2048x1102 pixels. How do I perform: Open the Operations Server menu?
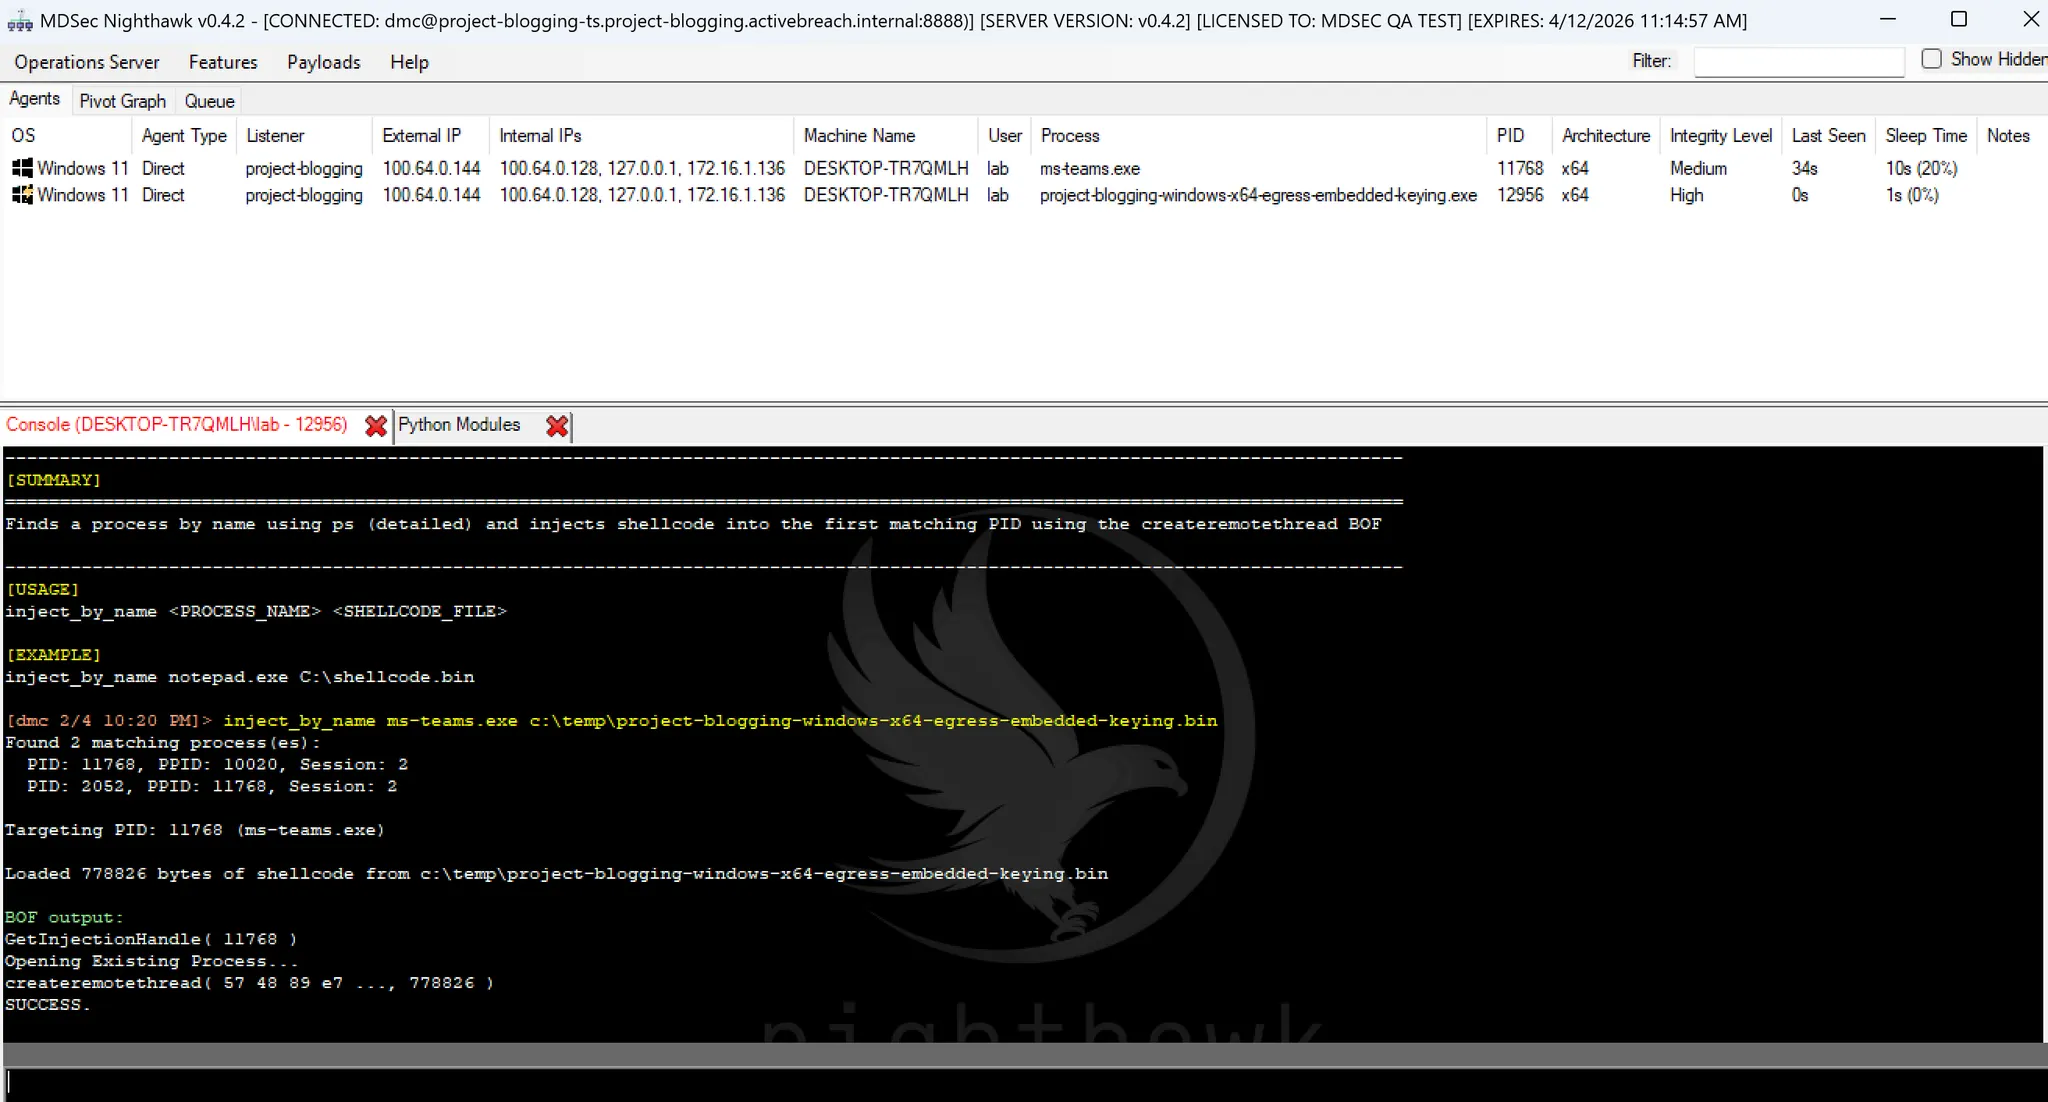tap(87, 62)
